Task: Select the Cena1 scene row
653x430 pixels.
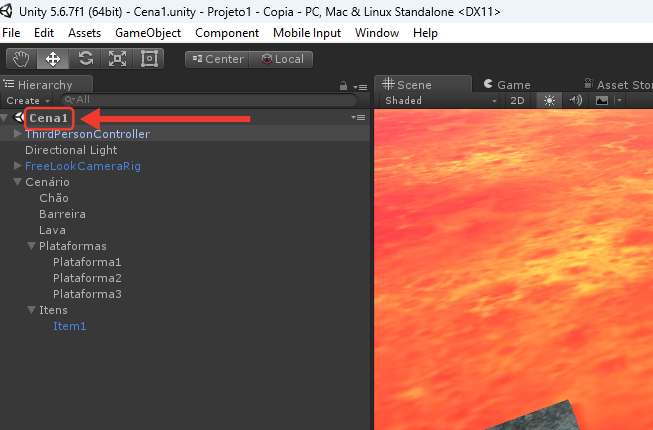Action: pyautogui.click(x=185, y=118)
